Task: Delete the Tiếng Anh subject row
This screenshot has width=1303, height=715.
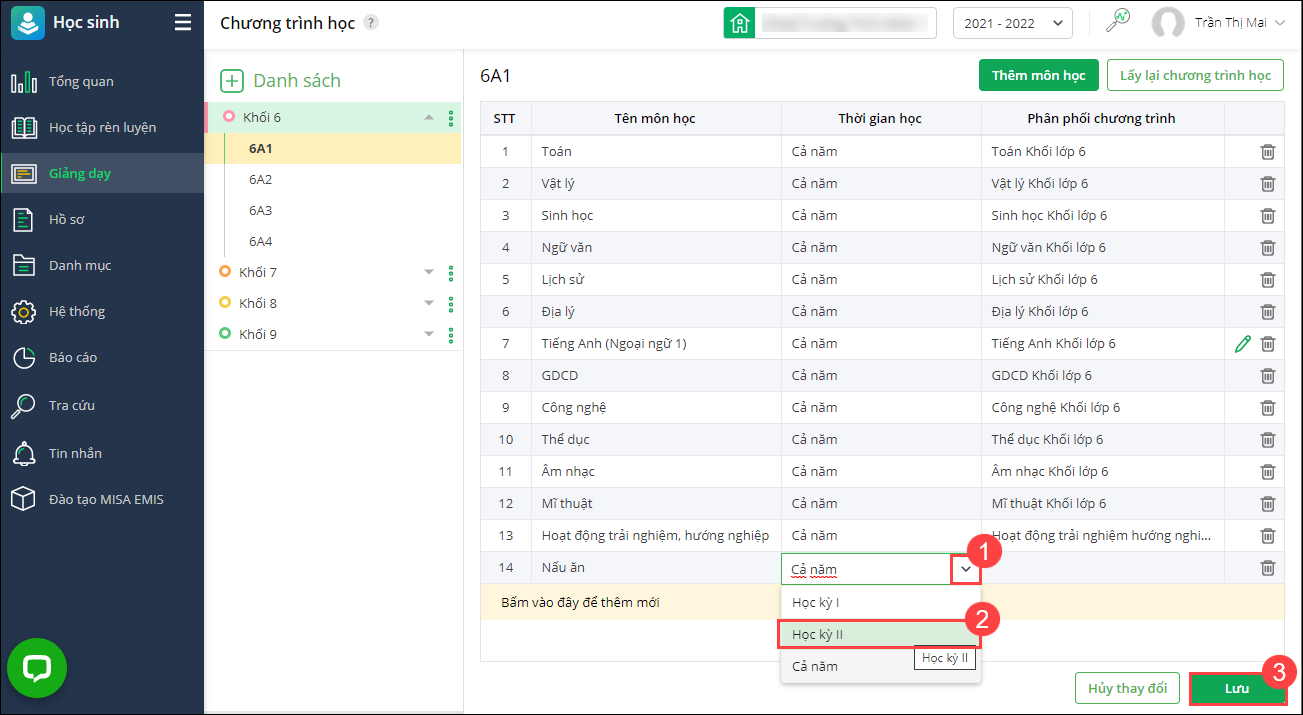Action: [x=1267, y=344]
